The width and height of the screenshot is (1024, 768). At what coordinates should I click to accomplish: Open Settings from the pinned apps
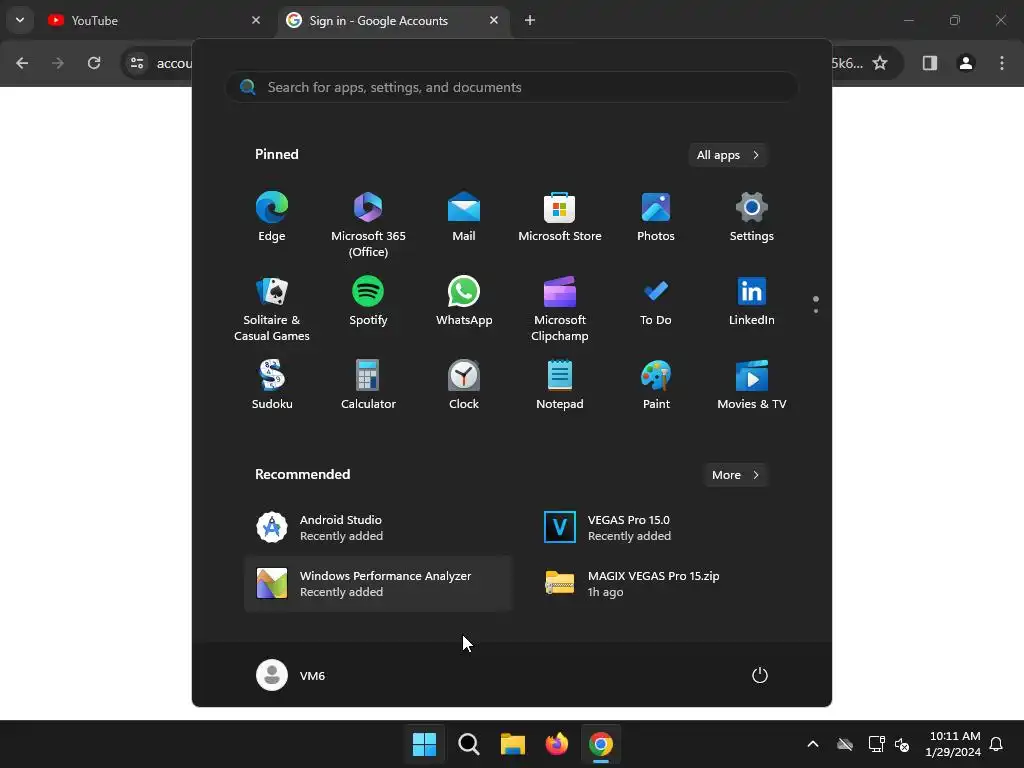point(752,217)
